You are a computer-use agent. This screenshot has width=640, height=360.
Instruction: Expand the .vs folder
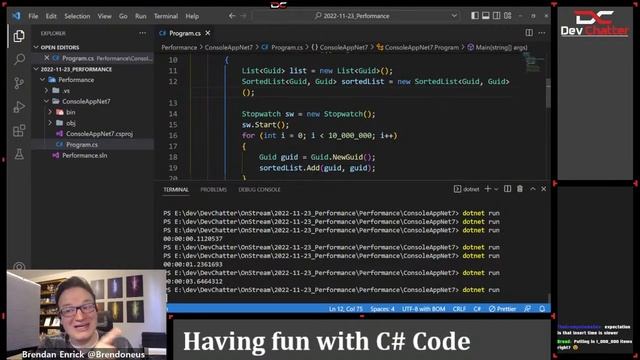(x=47, y=91)
